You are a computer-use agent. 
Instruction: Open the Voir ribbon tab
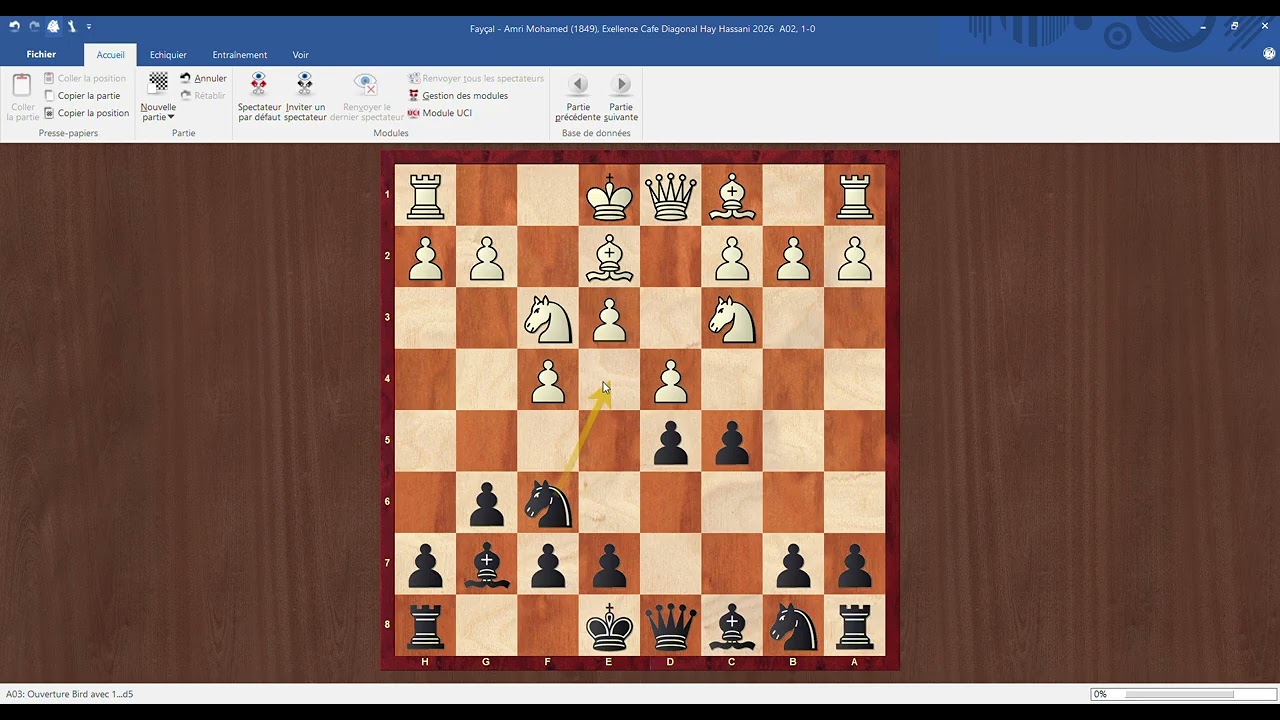(x=300, y=55)
